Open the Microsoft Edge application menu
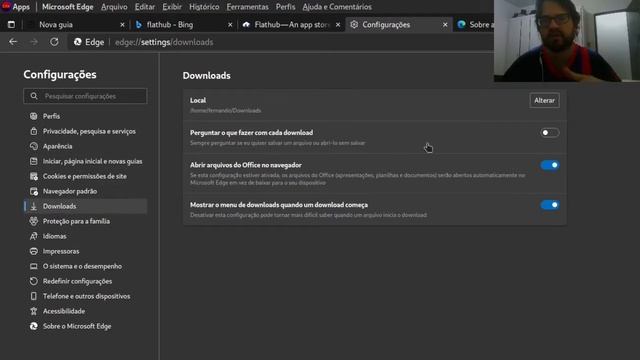The height and width of the screenshot is (360, 640). pyautogui.click(x=68, y=7)
